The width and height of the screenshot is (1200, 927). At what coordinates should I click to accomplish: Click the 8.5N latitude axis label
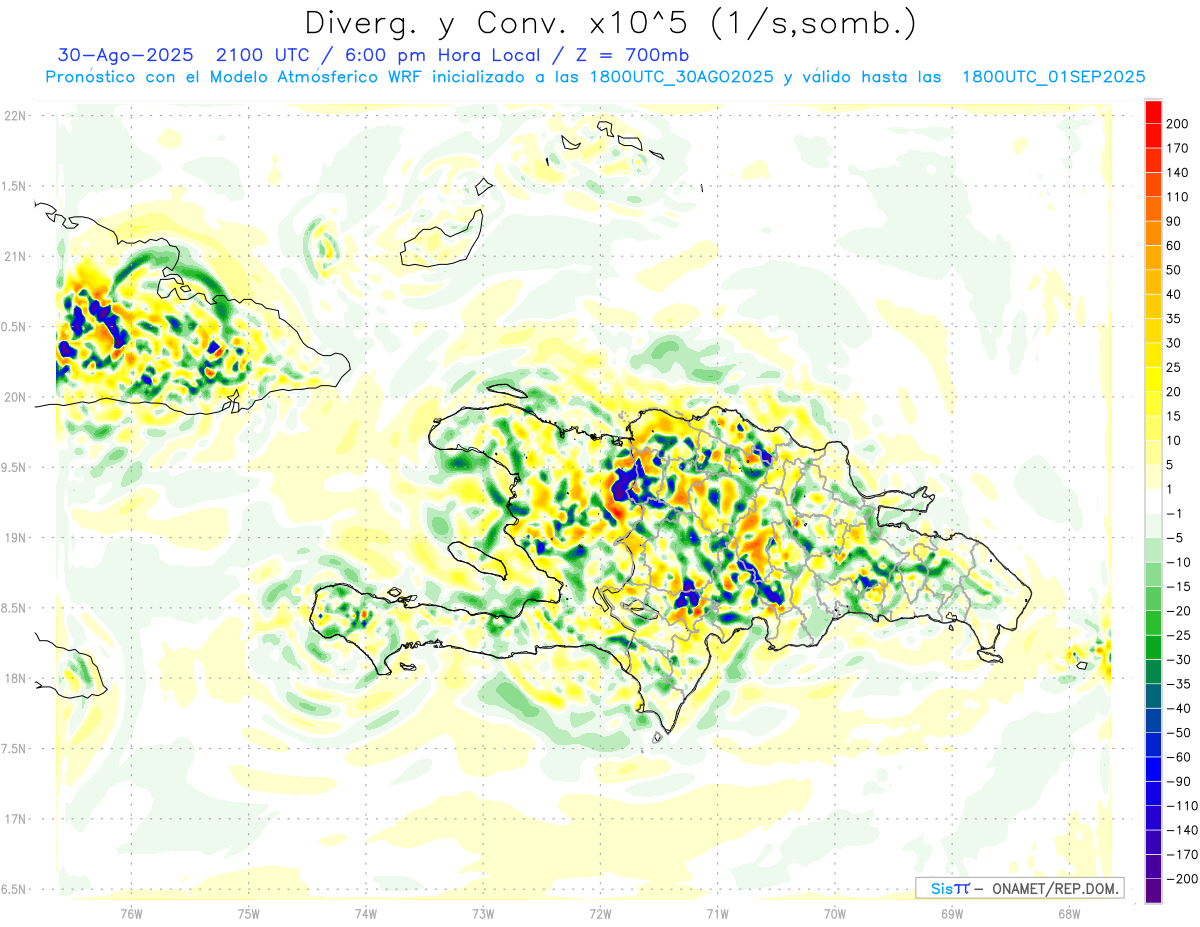click(14, 608)
